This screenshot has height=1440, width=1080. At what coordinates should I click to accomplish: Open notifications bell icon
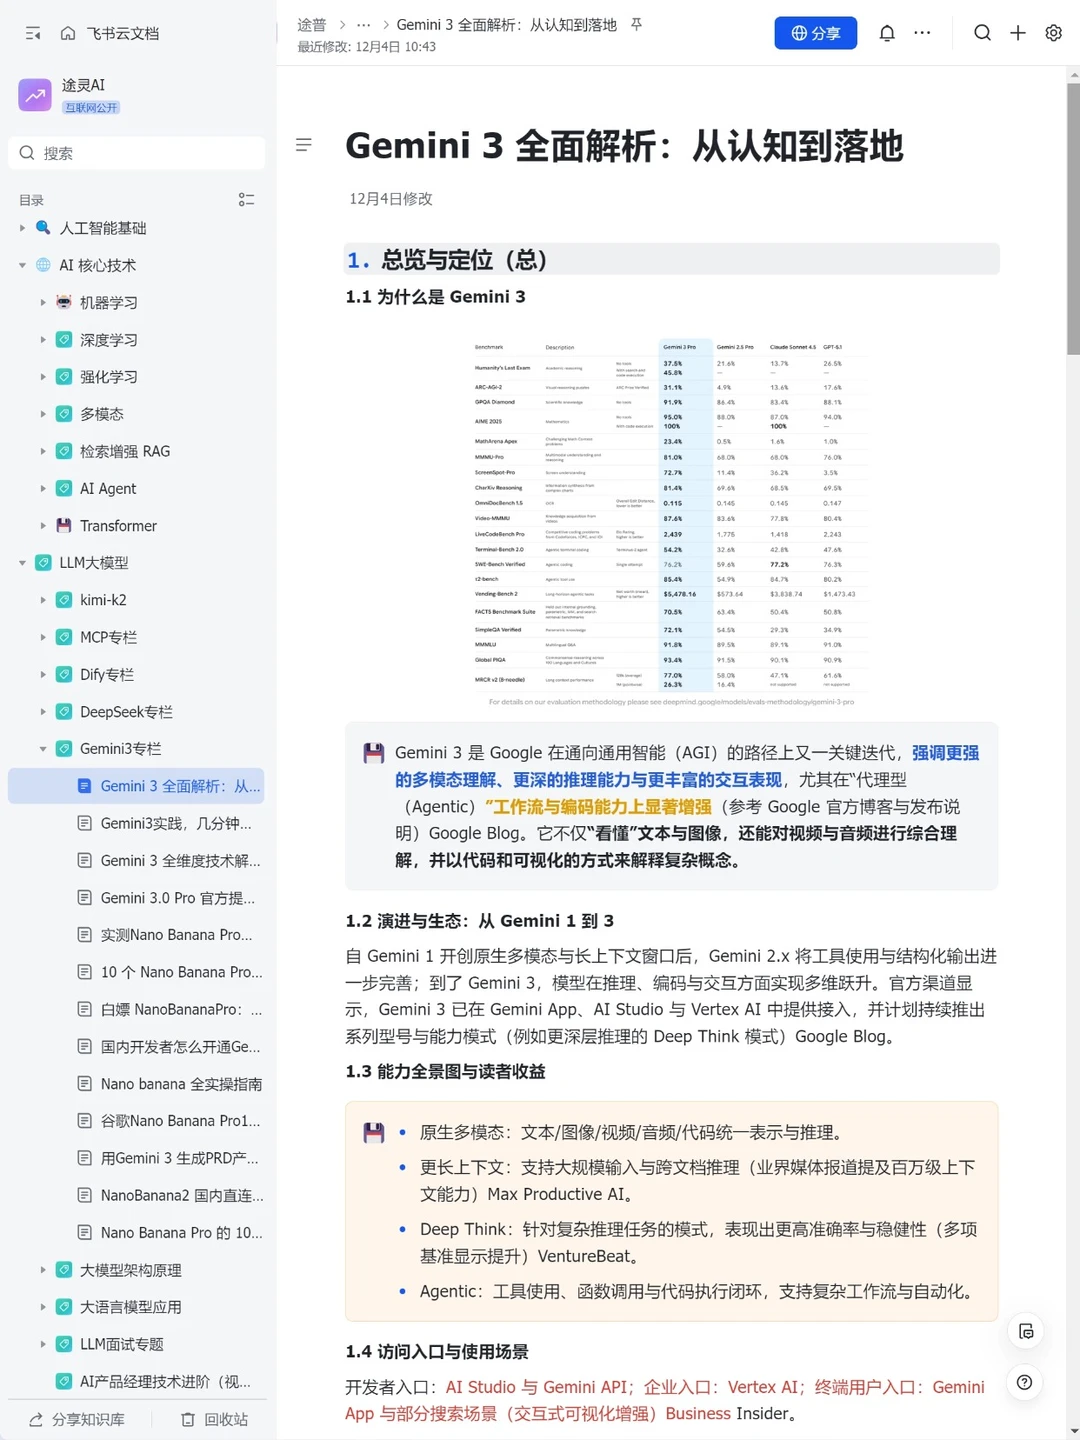click(x=887, y=33)
